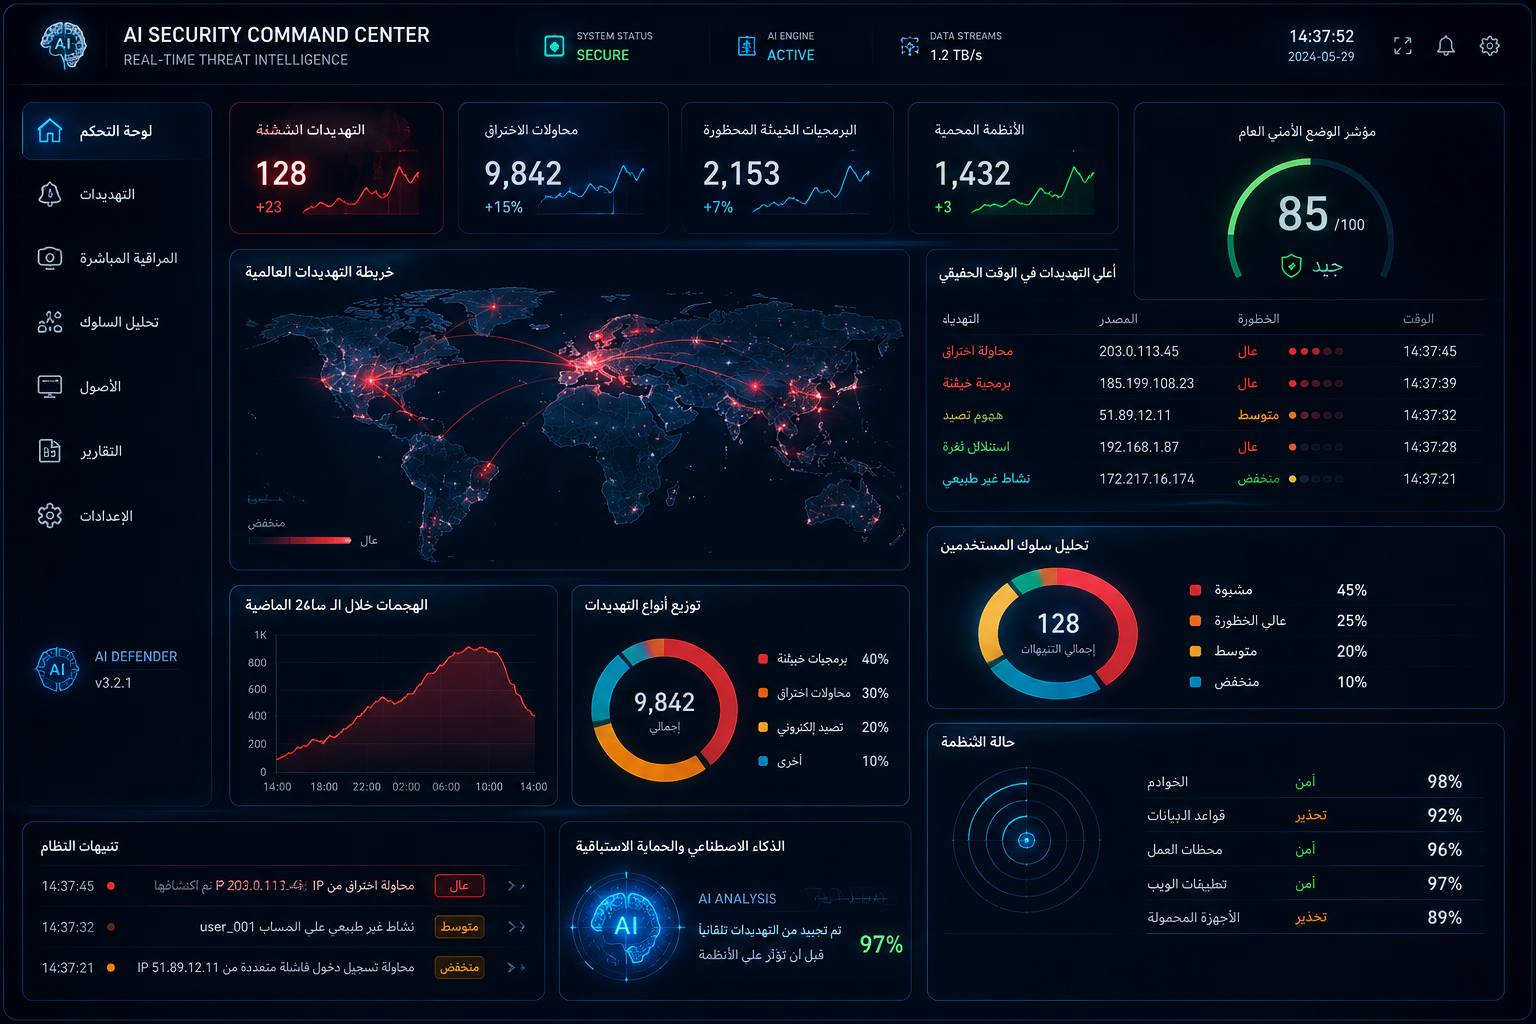Viewport: 1536px width, 1024px height.
Task: Open settings with the header gear icon
Action: click(1490, 46)
